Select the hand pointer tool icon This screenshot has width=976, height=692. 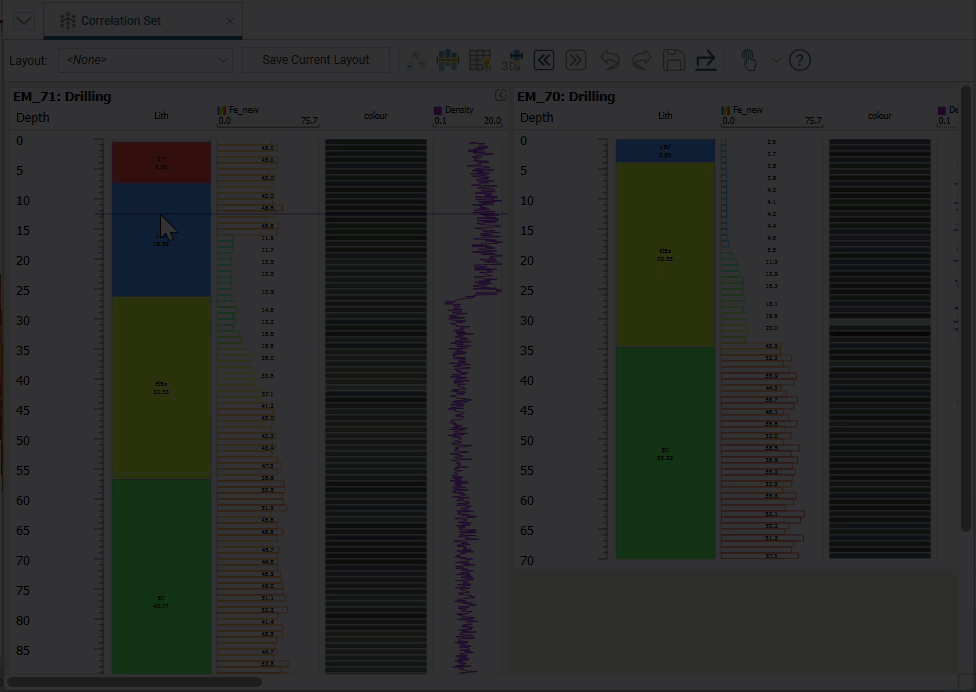[748, 60]
